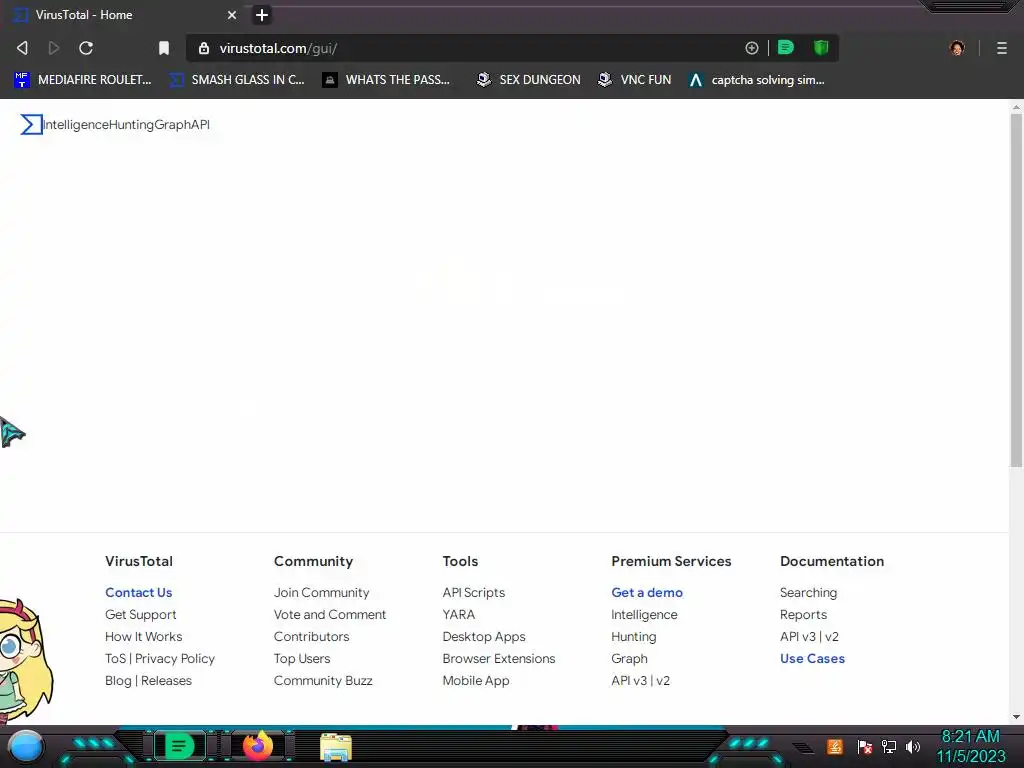Open API v3 | v2 under Documentation

[x=808, y=636]
